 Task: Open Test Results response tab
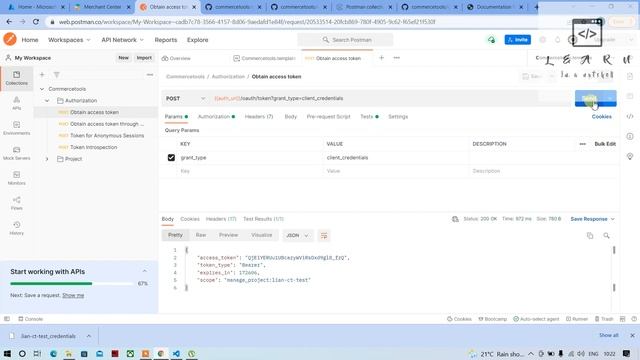(263, 219)
